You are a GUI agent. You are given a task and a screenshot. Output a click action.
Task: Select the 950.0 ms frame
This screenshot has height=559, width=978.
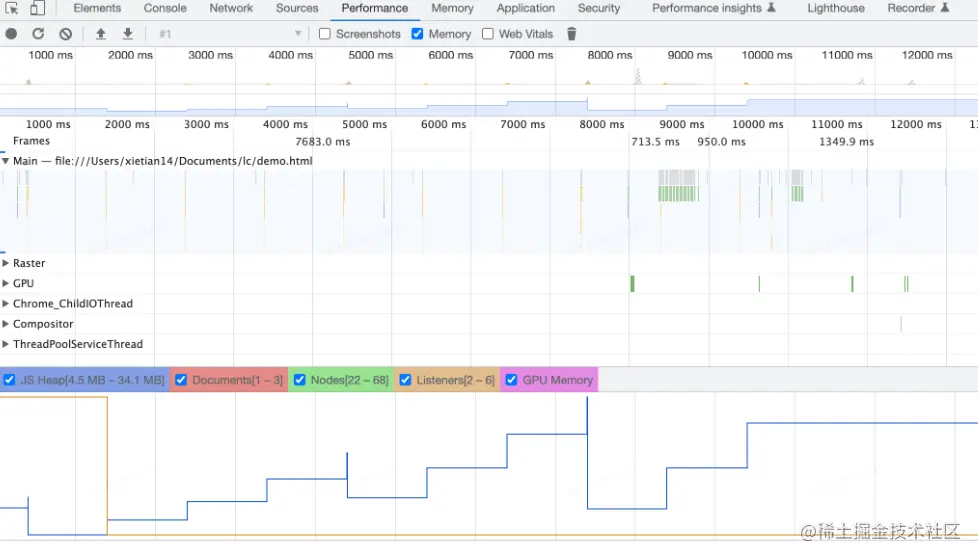722,142
